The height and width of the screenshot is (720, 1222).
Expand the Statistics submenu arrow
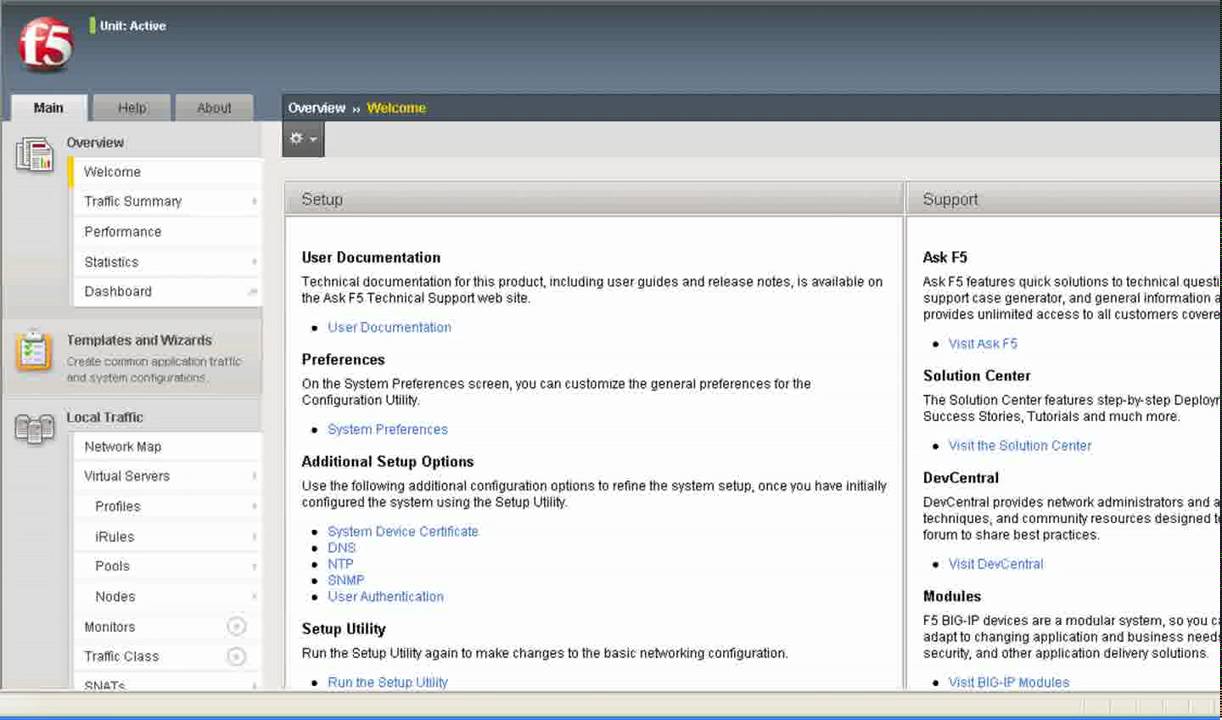pos(254,262)
